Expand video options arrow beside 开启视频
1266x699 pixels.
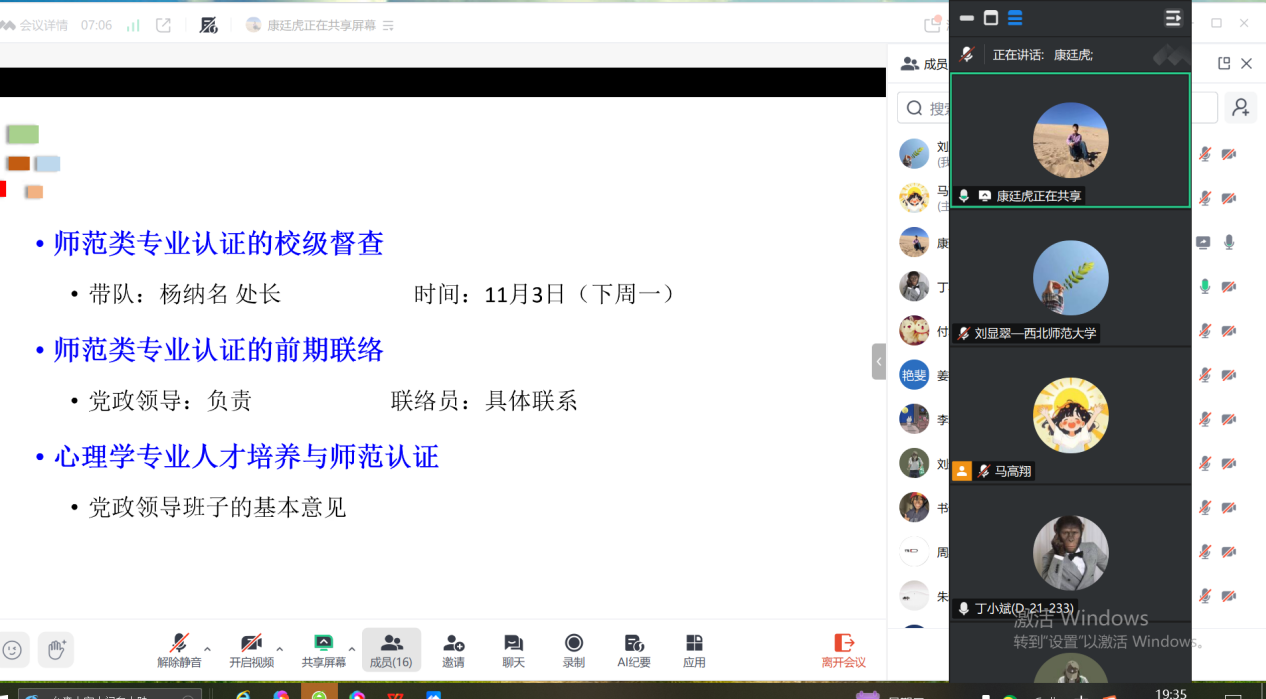(x=280, y=649)
